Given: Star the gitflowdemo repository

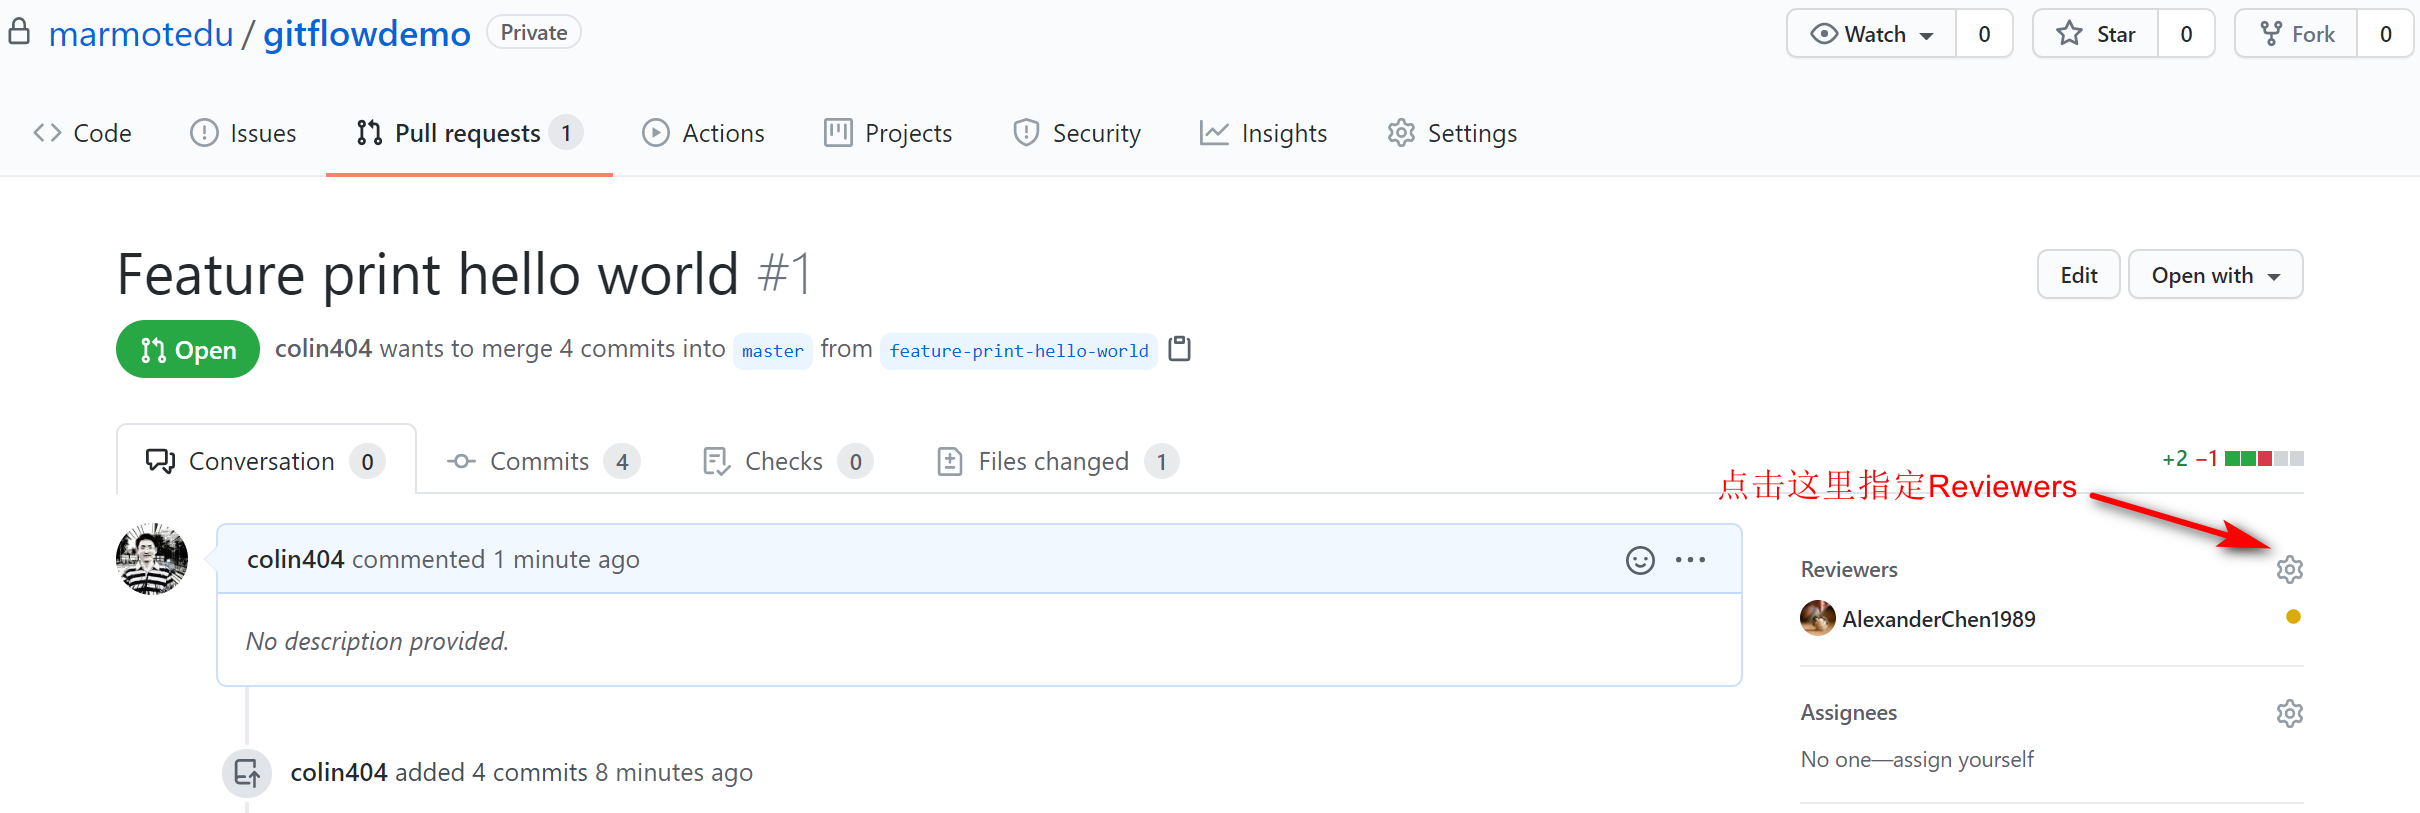Looking at the screenshot, I should pos(2096,34).
